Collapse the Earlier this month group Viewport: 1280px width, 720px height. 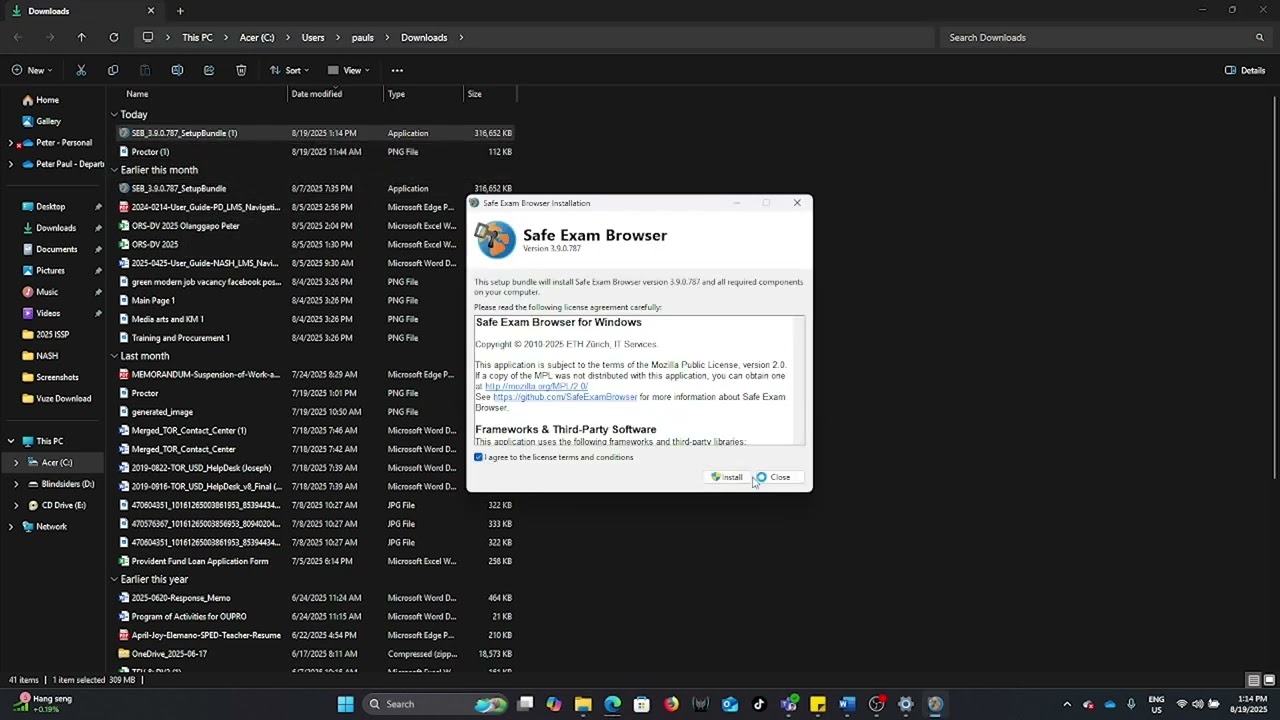tap(114, 170)
